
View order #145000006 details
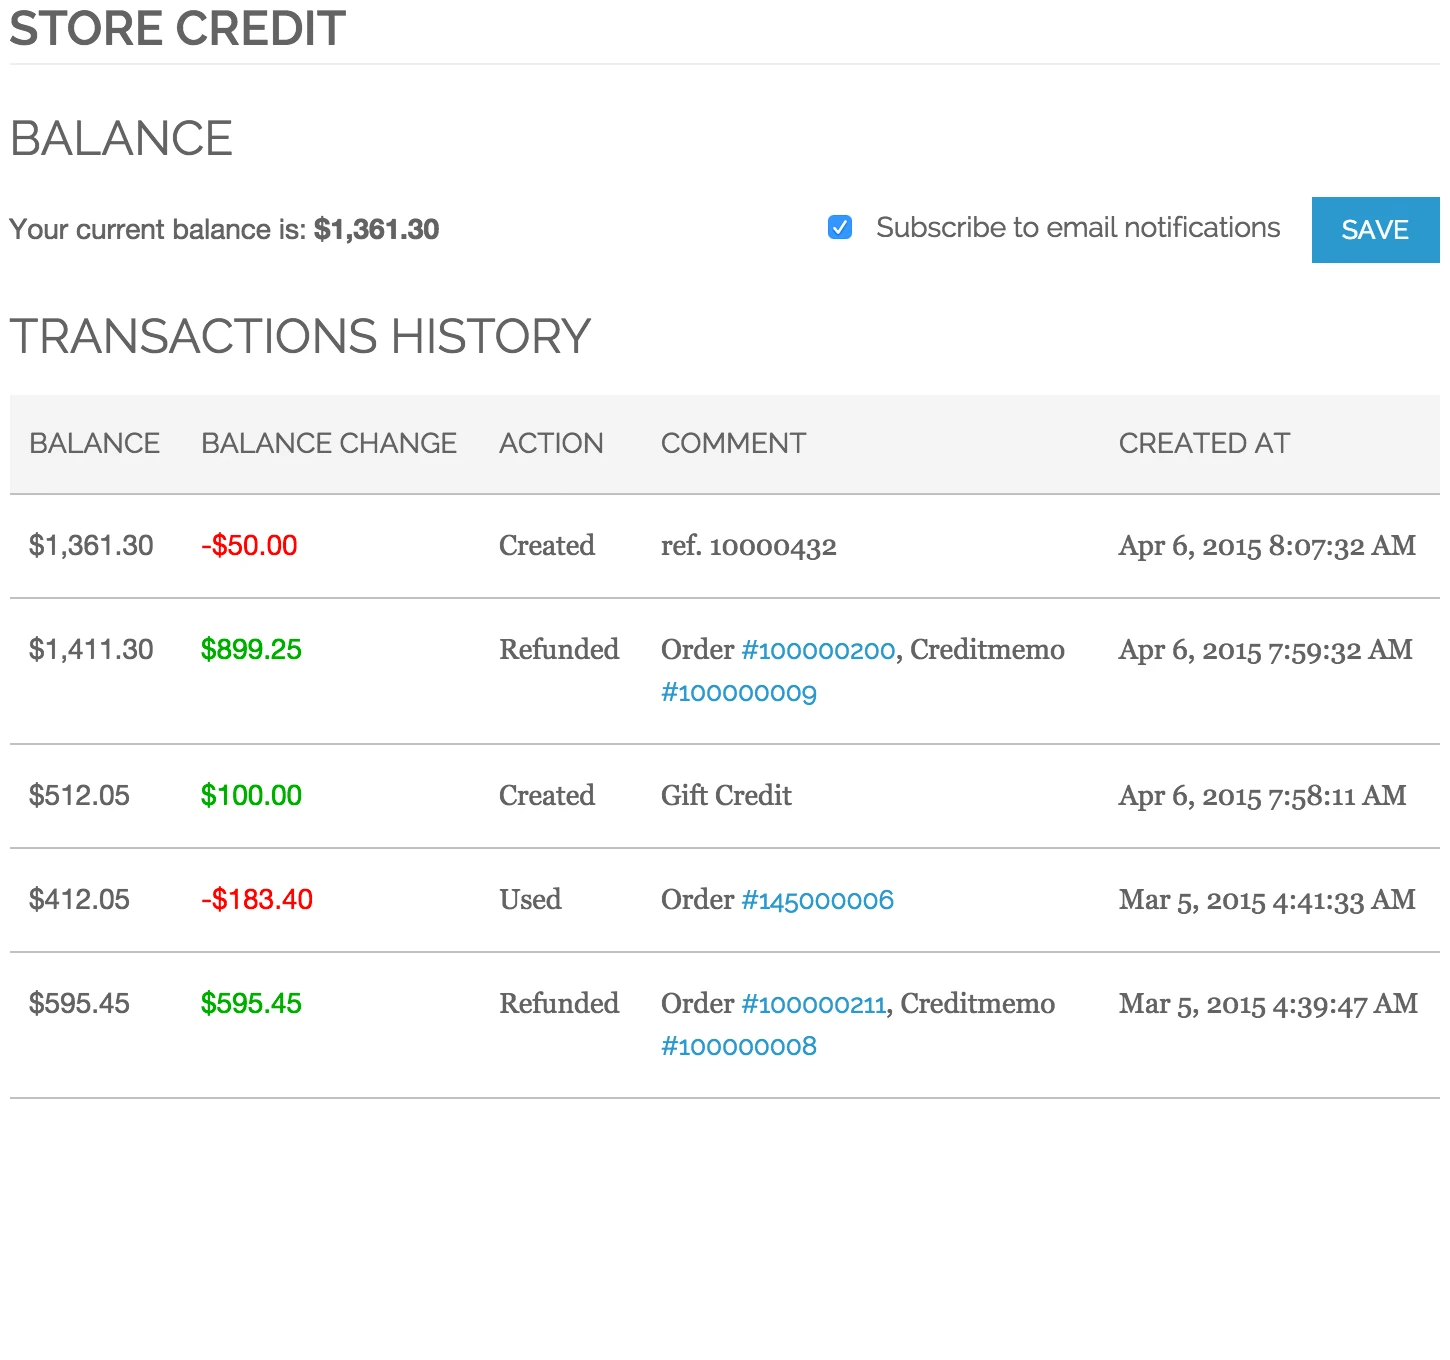pyautogui.click(x=817, y=900)
